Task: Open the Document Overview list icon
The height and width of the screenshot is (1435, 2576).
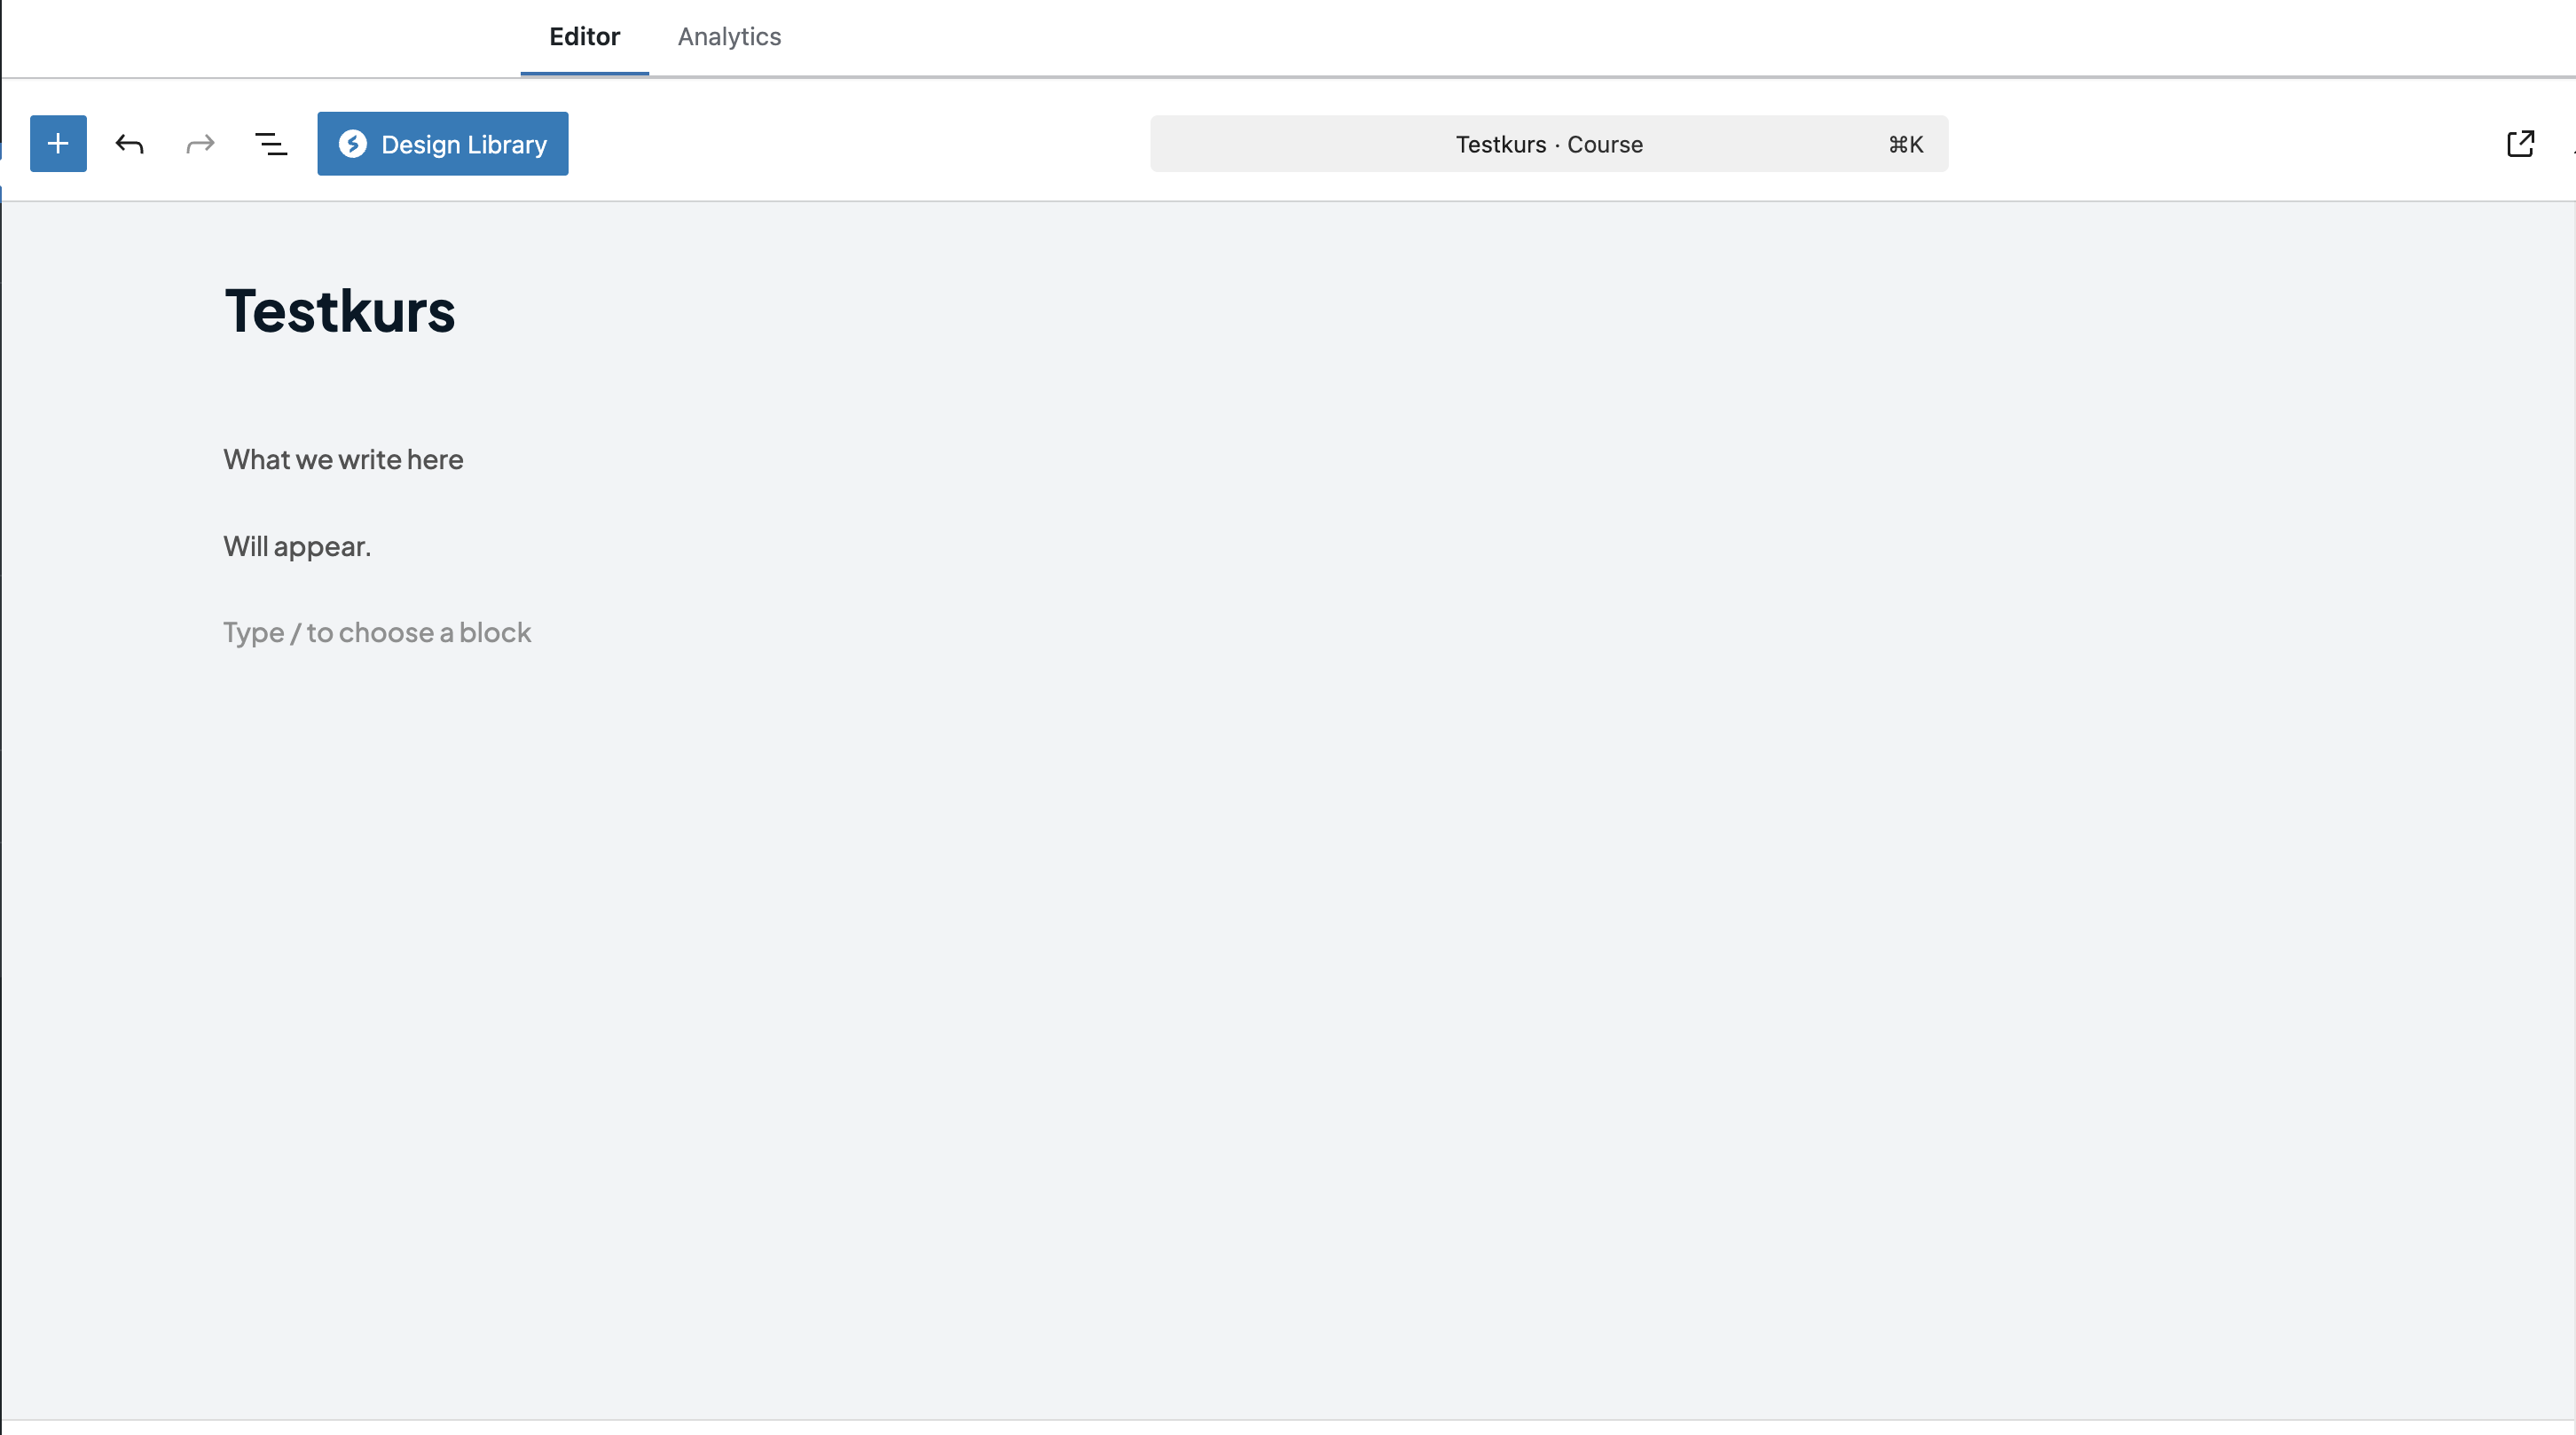Action: [x=271, y=144]
